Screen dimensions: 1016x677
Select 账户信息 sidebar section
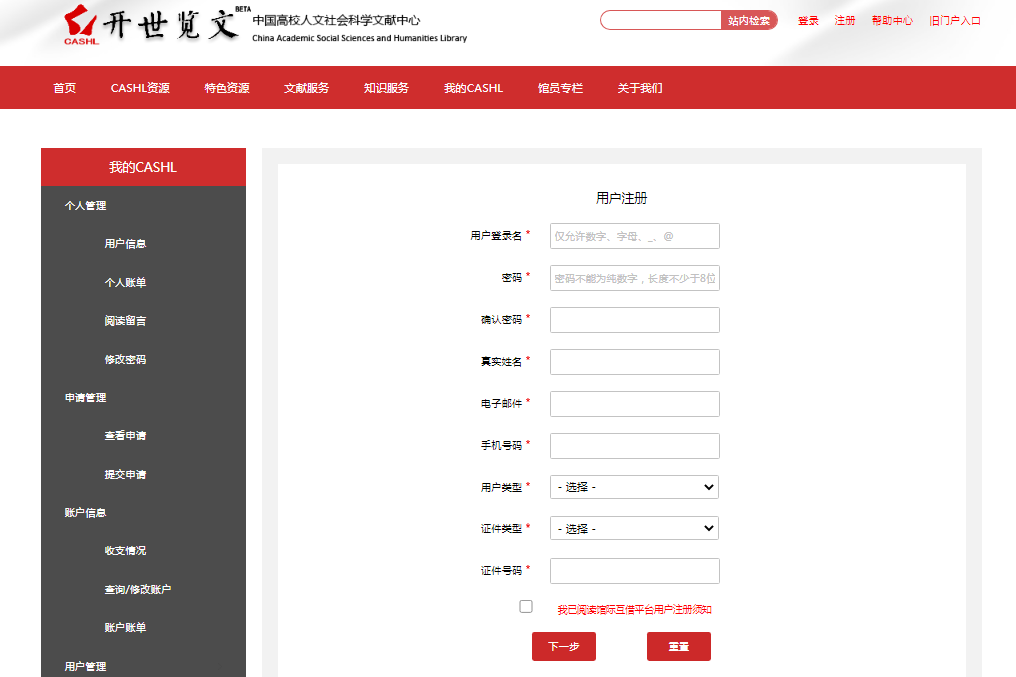(86, 512)
